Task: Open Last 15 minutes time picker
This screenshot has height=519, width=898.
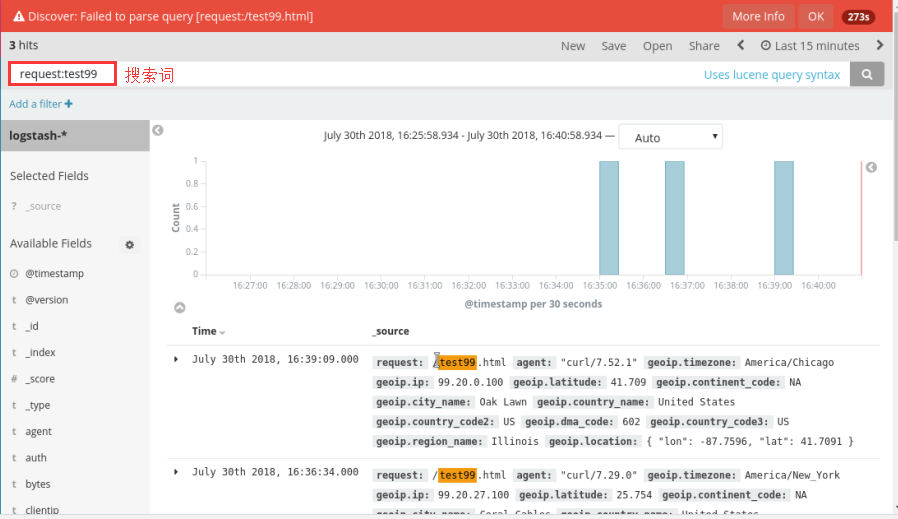Action: [810, 46]
